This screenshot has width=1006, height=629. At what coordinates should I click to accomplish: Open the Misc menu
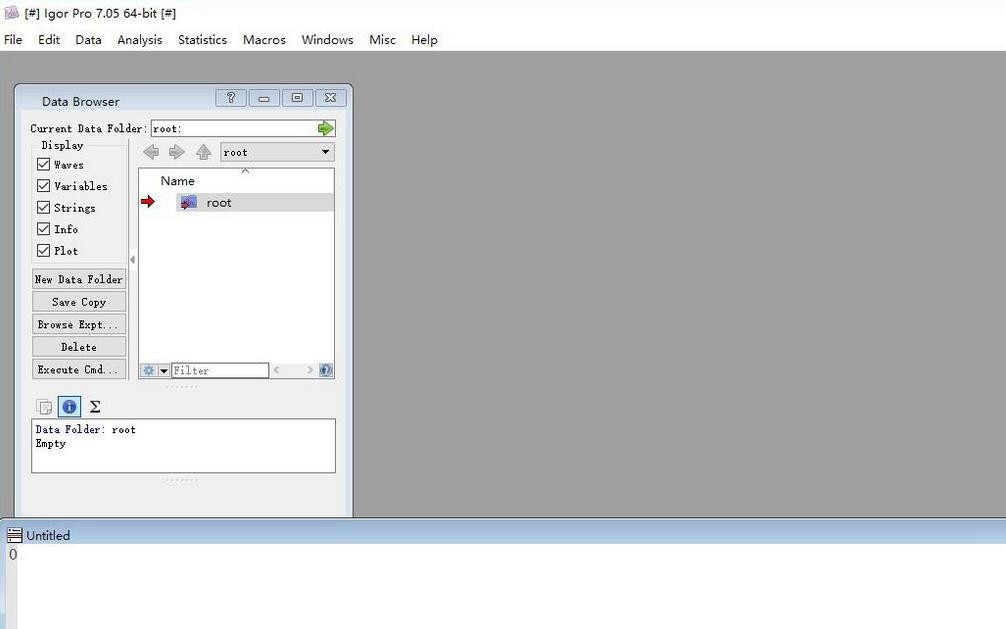382,40
